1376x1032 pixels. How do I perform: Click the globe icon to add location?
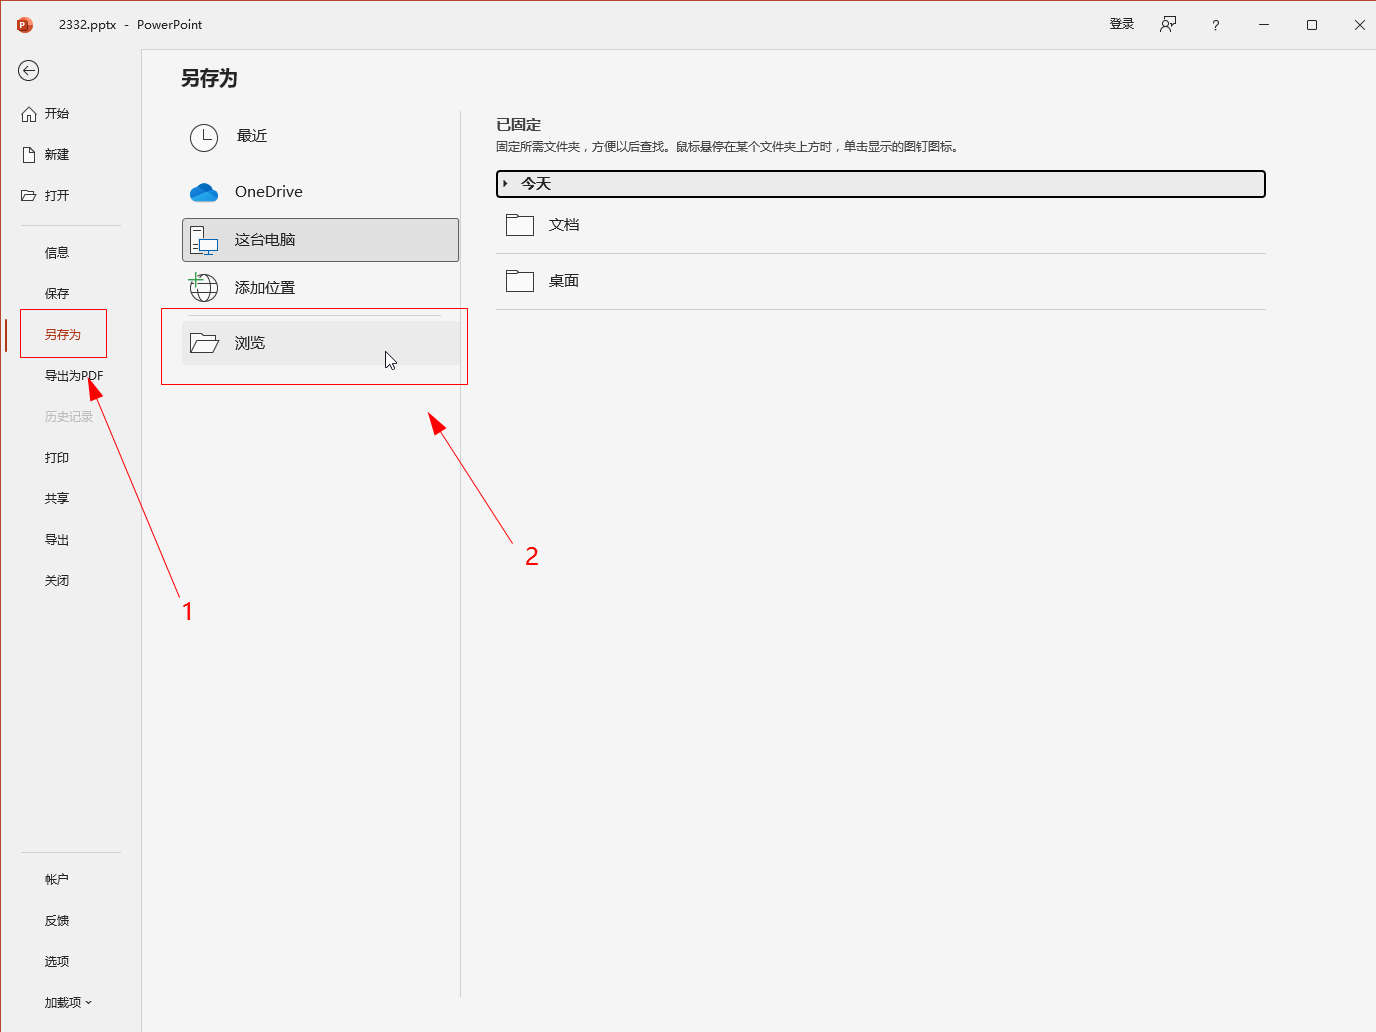204,288
